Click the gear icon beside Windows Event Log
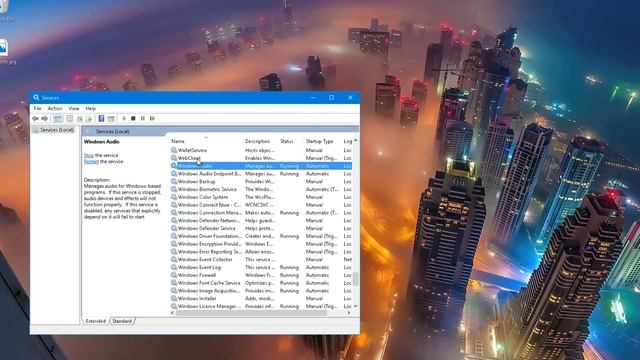This screenshot has height=360, width=640. 174,267
